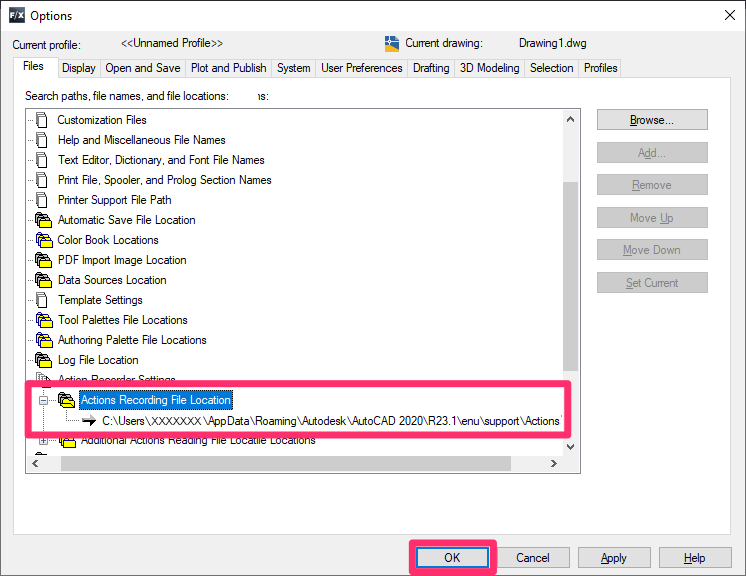Select Text Editor, Dictionary, and Font File Names
This screenshot has height=576, width=746.
point(161,160)
